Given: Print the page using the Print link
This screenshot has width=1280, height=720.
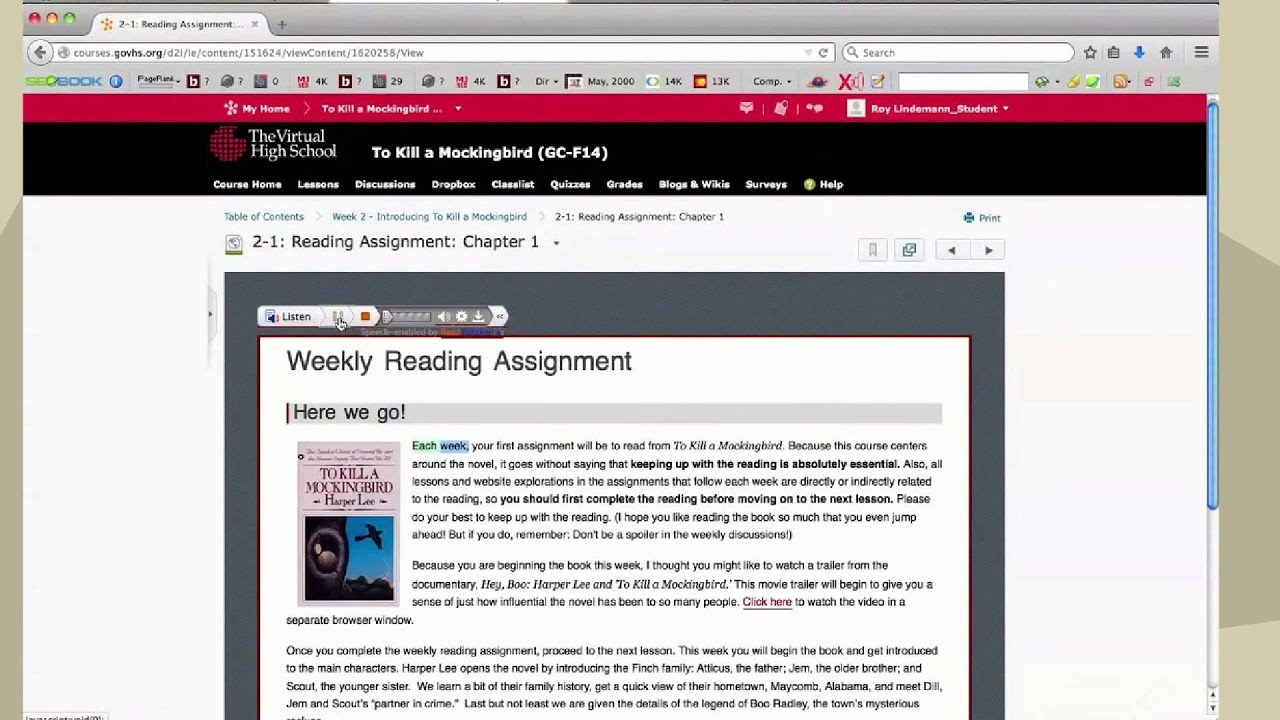Looking at the screenshot, I should point(982,217).
